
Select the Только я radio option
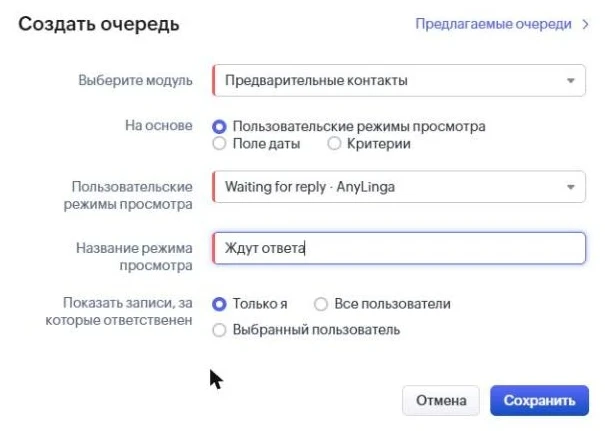pos(219,304)
